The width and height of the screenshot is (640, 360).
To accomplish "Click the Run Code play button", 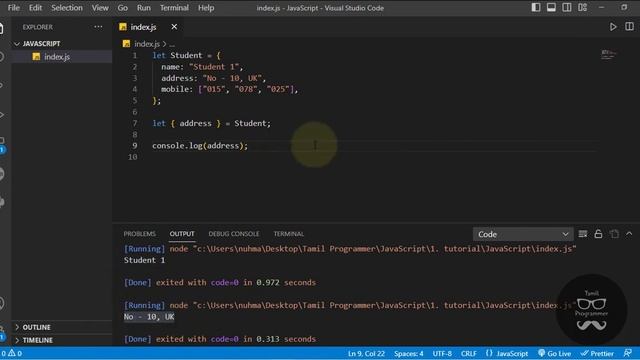I will point(613,27).
